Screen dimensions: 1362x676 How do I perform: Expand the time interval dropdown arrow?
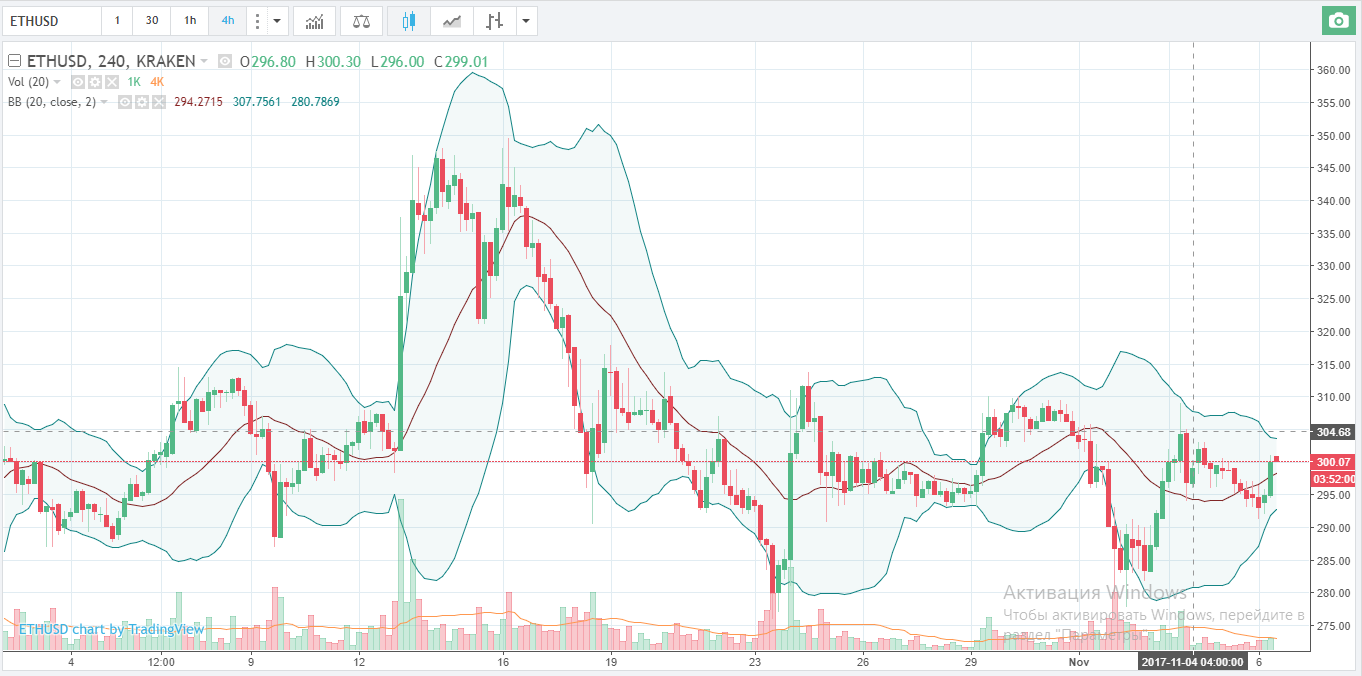(277, 21)
